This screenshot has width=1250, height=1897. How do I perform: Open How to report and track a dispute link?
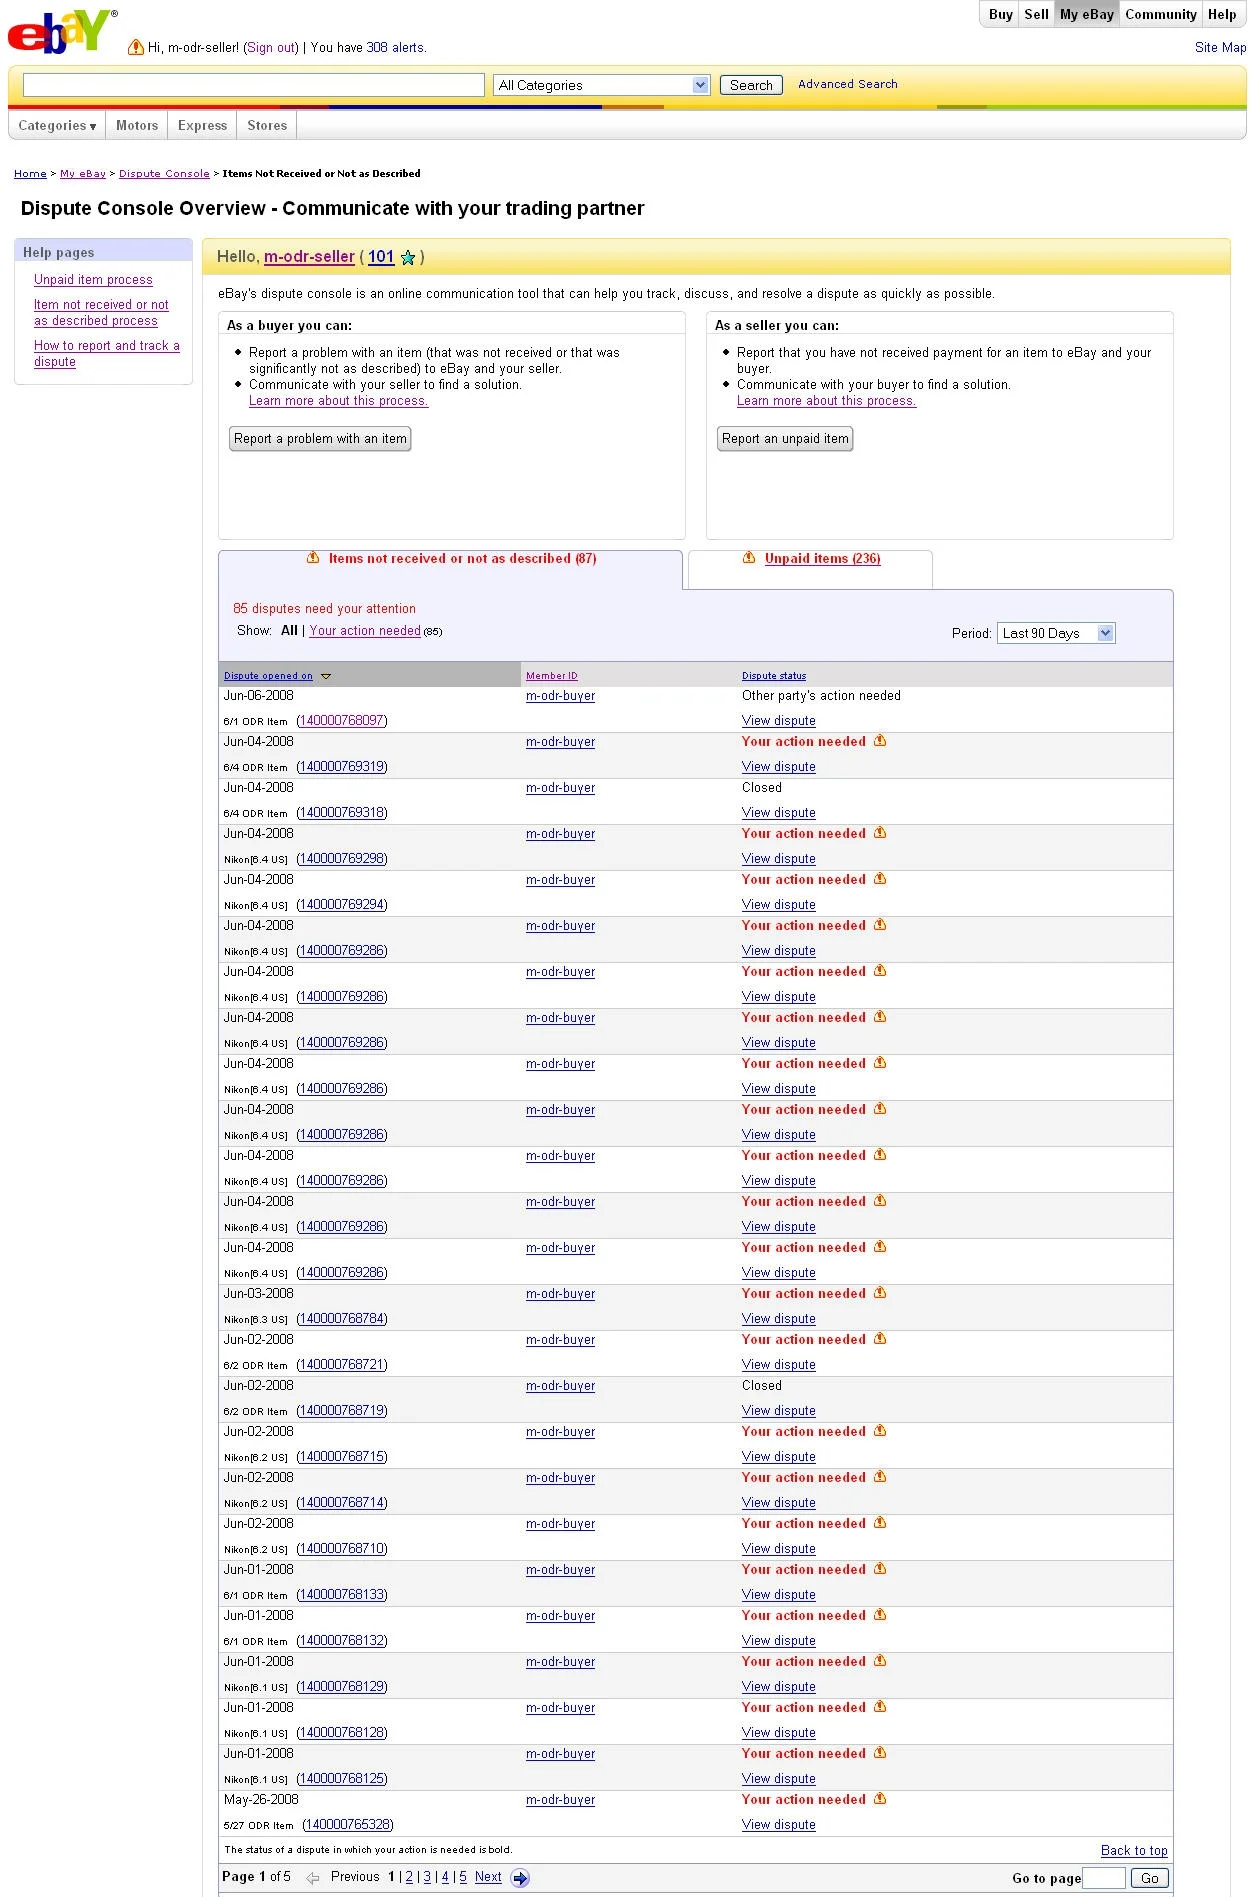[107, 354]
